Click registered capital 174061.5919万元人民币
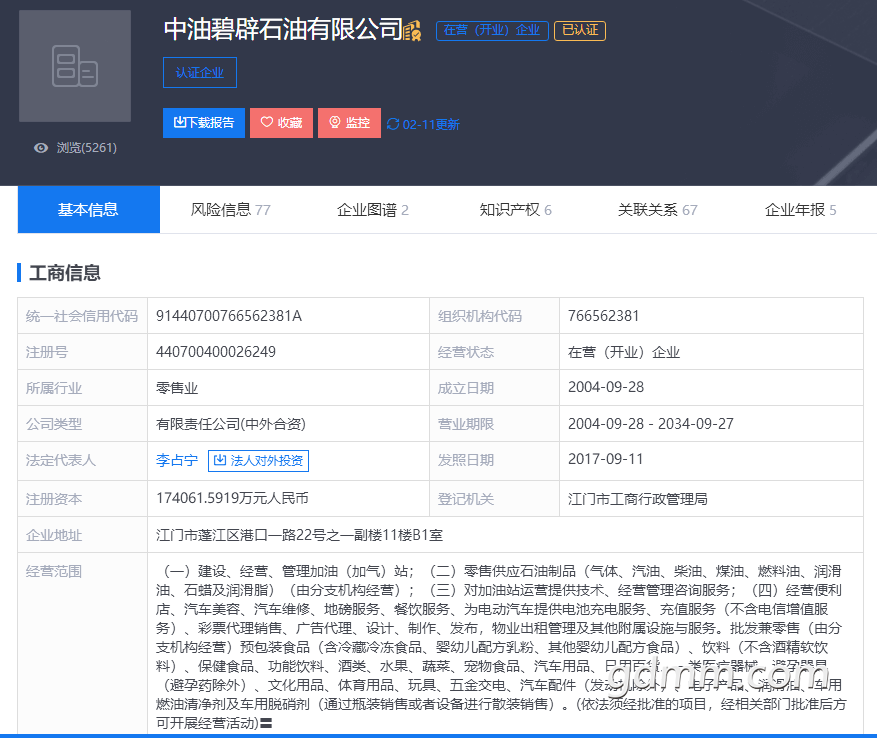This screenshot has width=877, height=738. coord(232,498)
